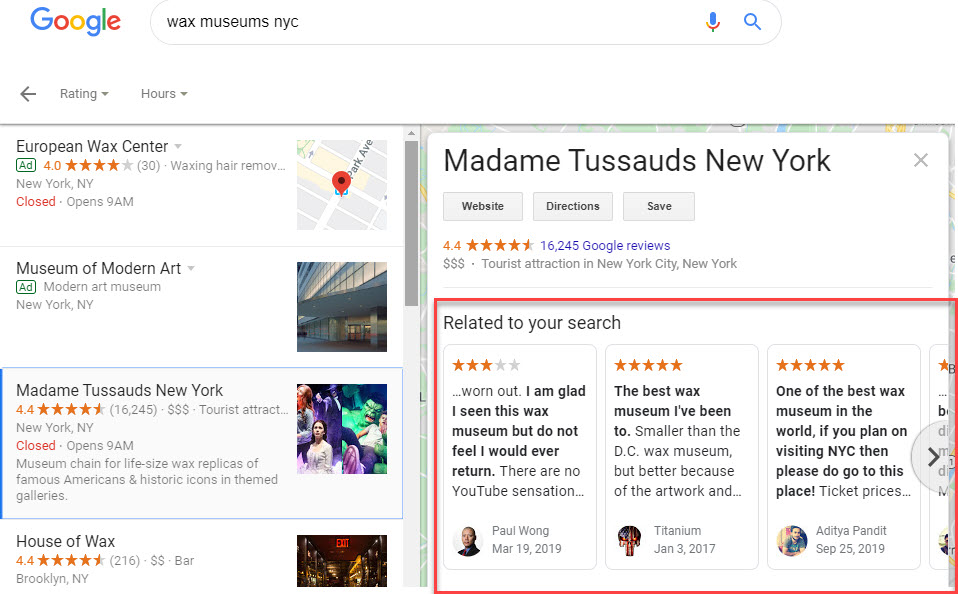The width and height of the screenshot is (958, 594).
Task: Save Madame Tussauds New York
Action: [658, 206]
